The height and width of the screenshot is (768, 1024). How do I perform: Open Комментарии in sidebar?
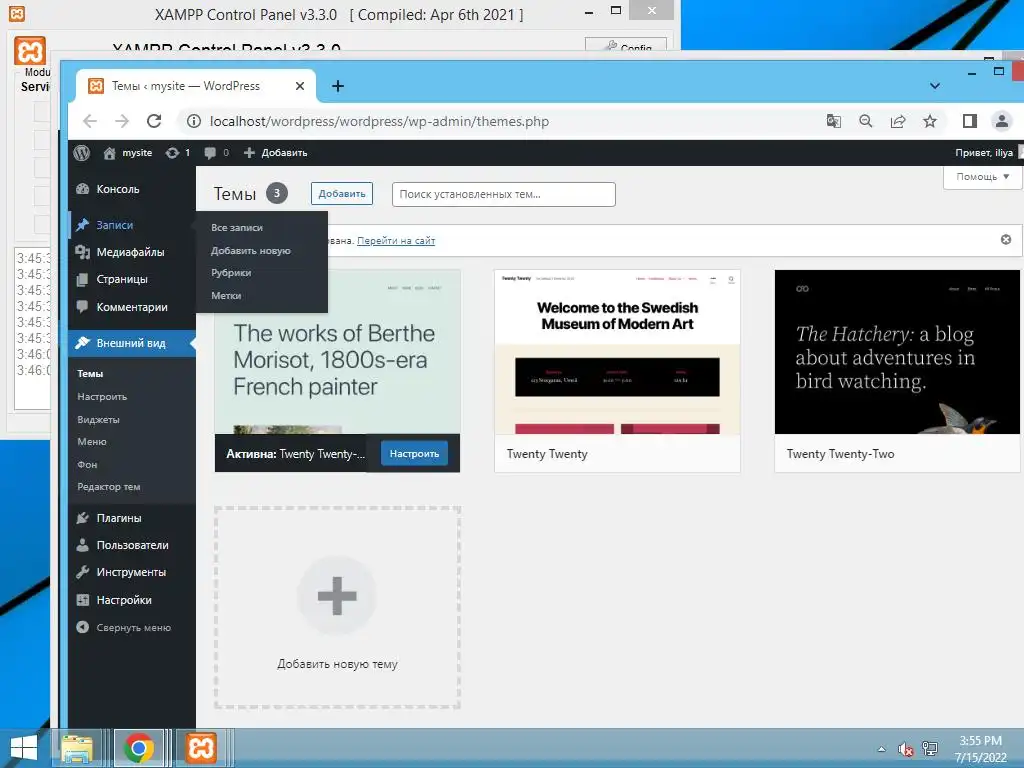click(132, 307)
